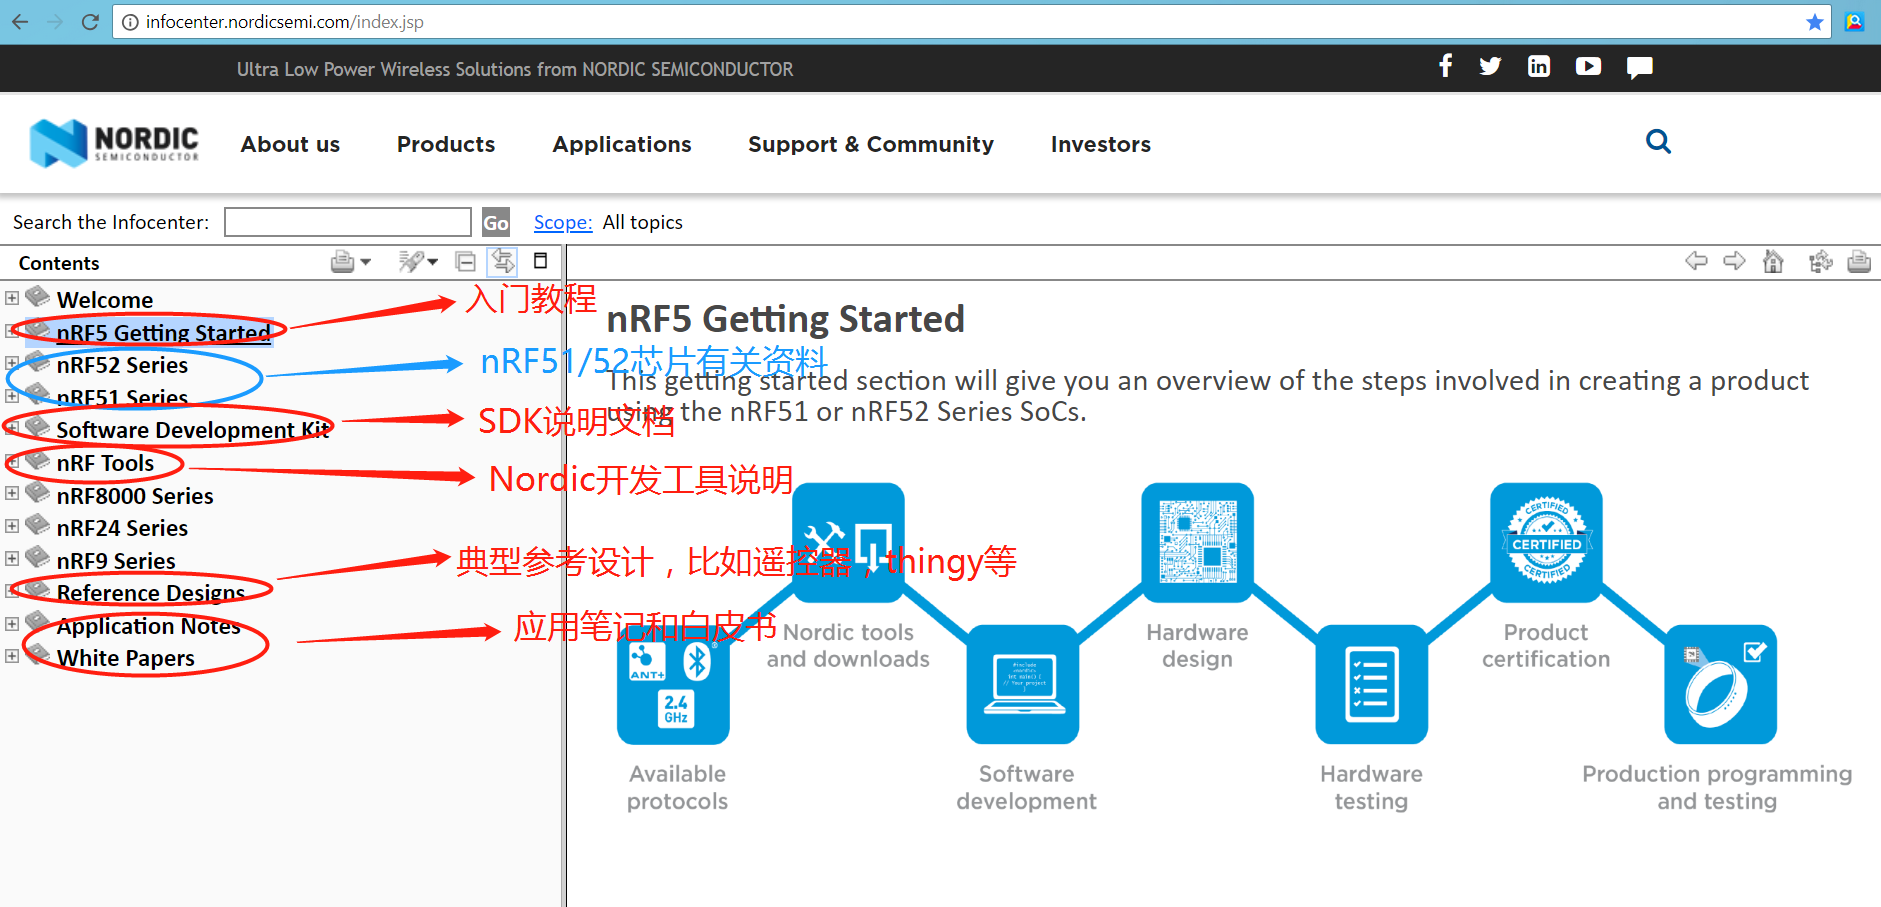Open Reference Designs topic

pyautogui.click(x=151, y=593)
